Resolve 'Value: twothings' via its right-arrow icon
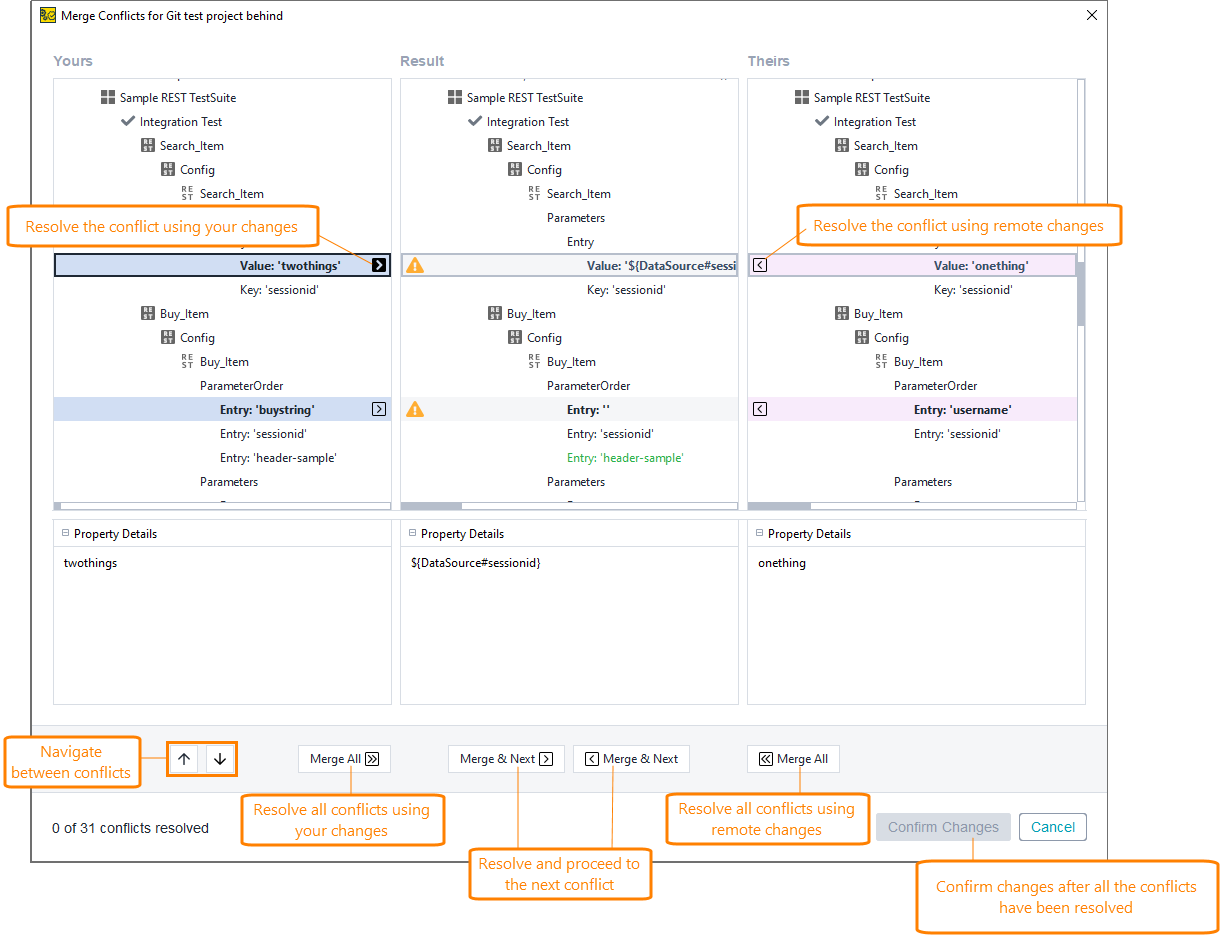 pos(378,265)
